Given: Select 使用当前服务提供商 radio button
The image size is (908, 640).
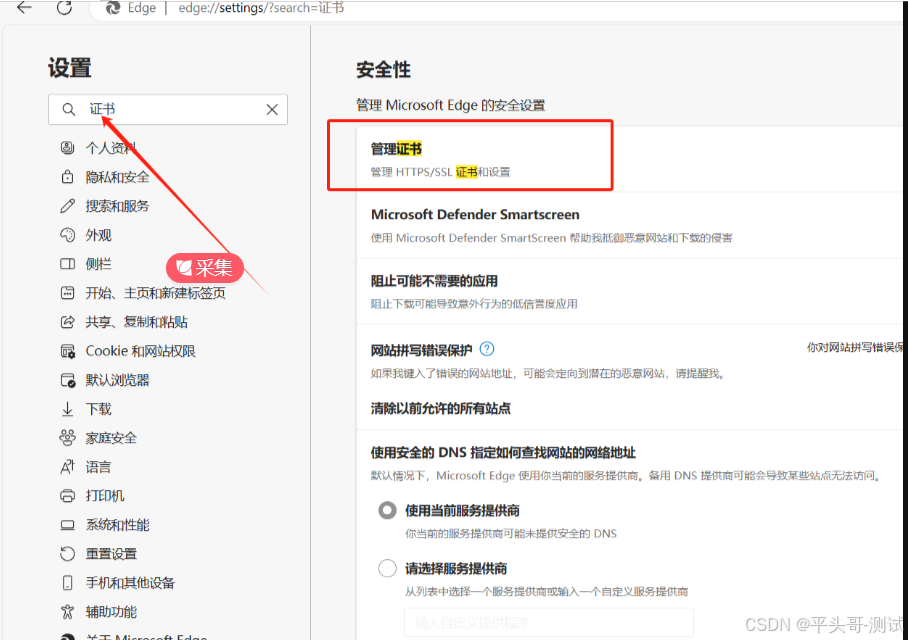Looking at the screenshot, I should click(387, 510).
